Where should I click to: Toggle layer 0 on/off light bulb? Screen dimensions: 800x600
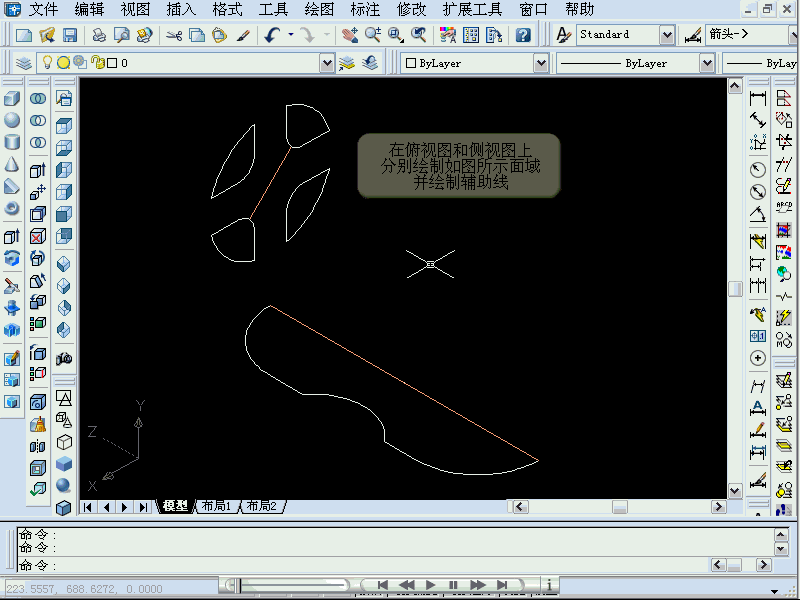(x=46, y=63)
